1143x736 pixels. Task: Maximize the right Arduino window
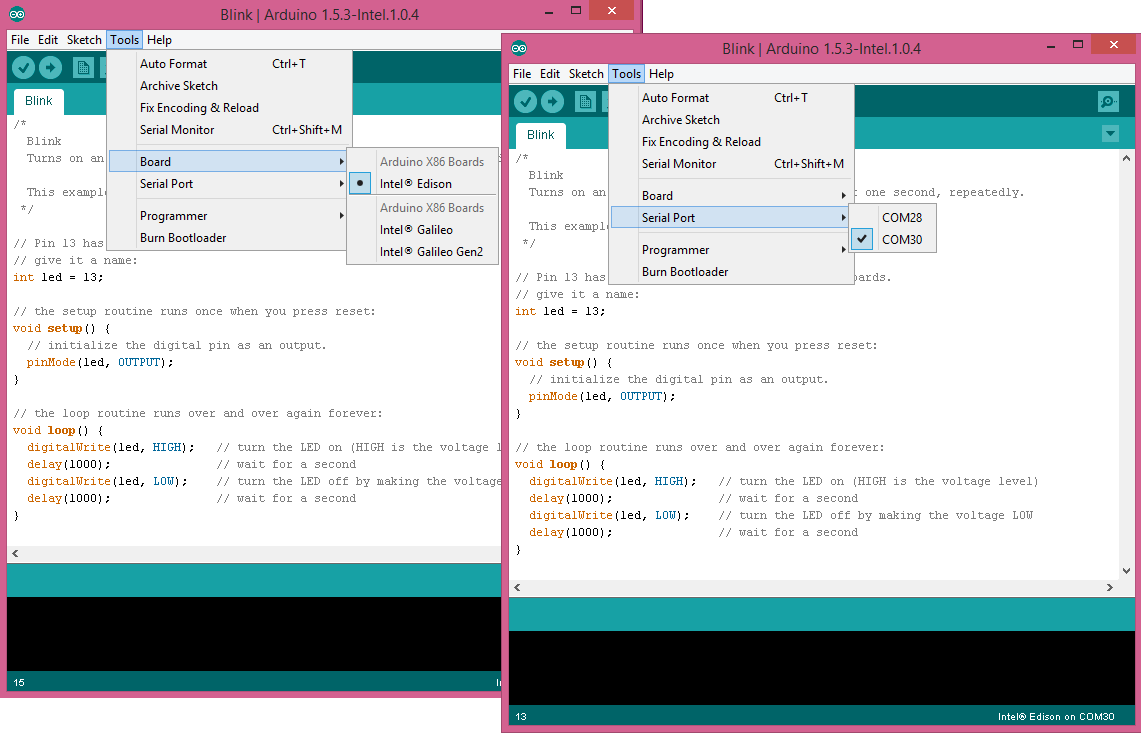1077,44
